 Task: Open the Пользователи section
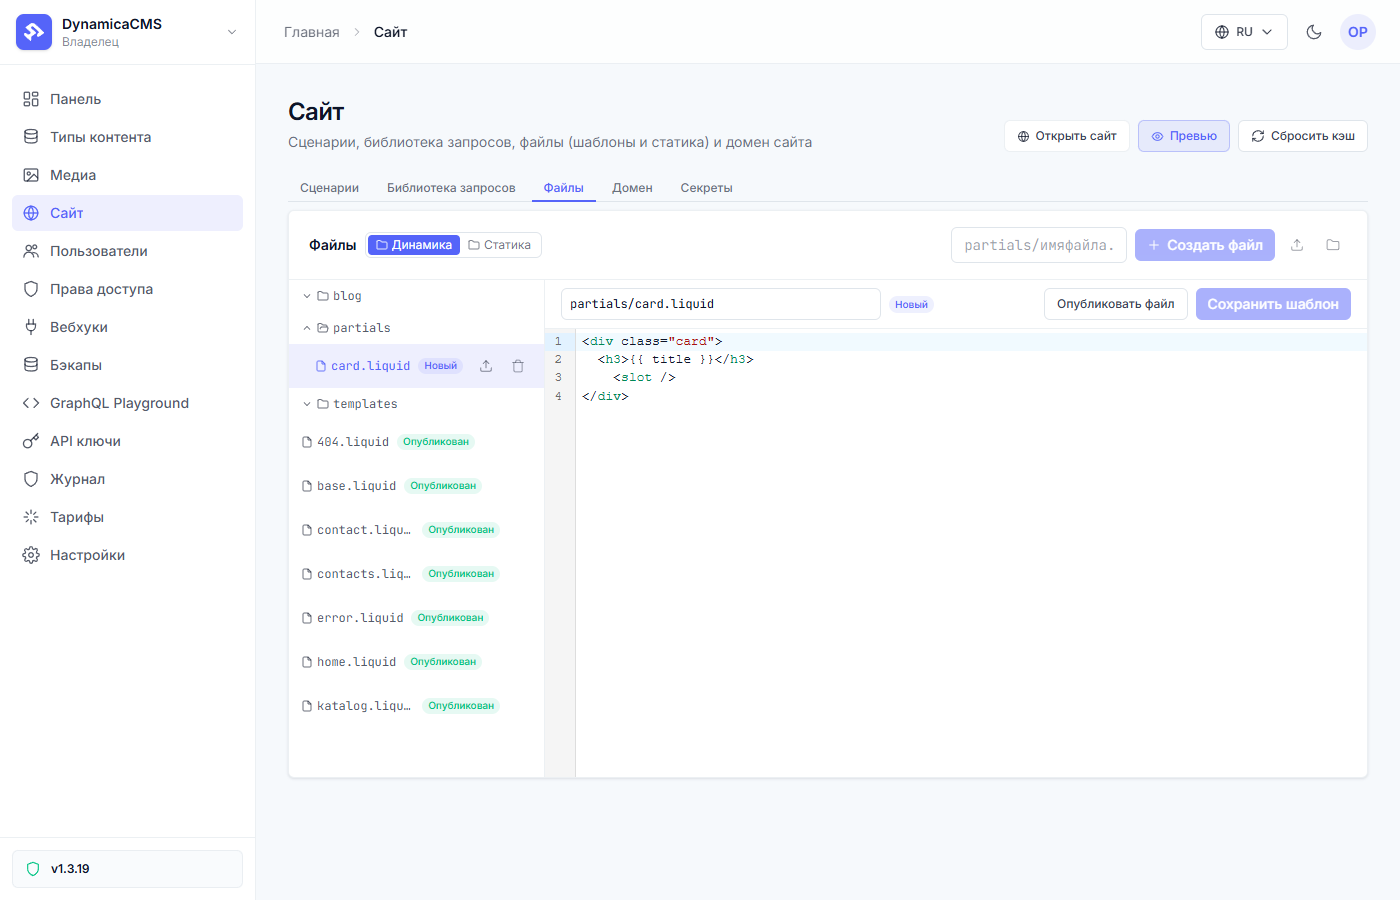pyautogui.click(x=127, y=251)
